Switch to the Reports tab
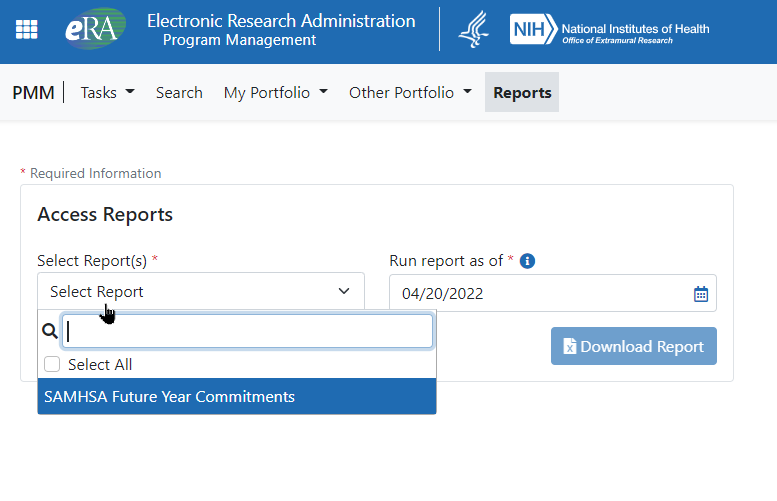This screenshot has height=501, width=777. point(522,93)
